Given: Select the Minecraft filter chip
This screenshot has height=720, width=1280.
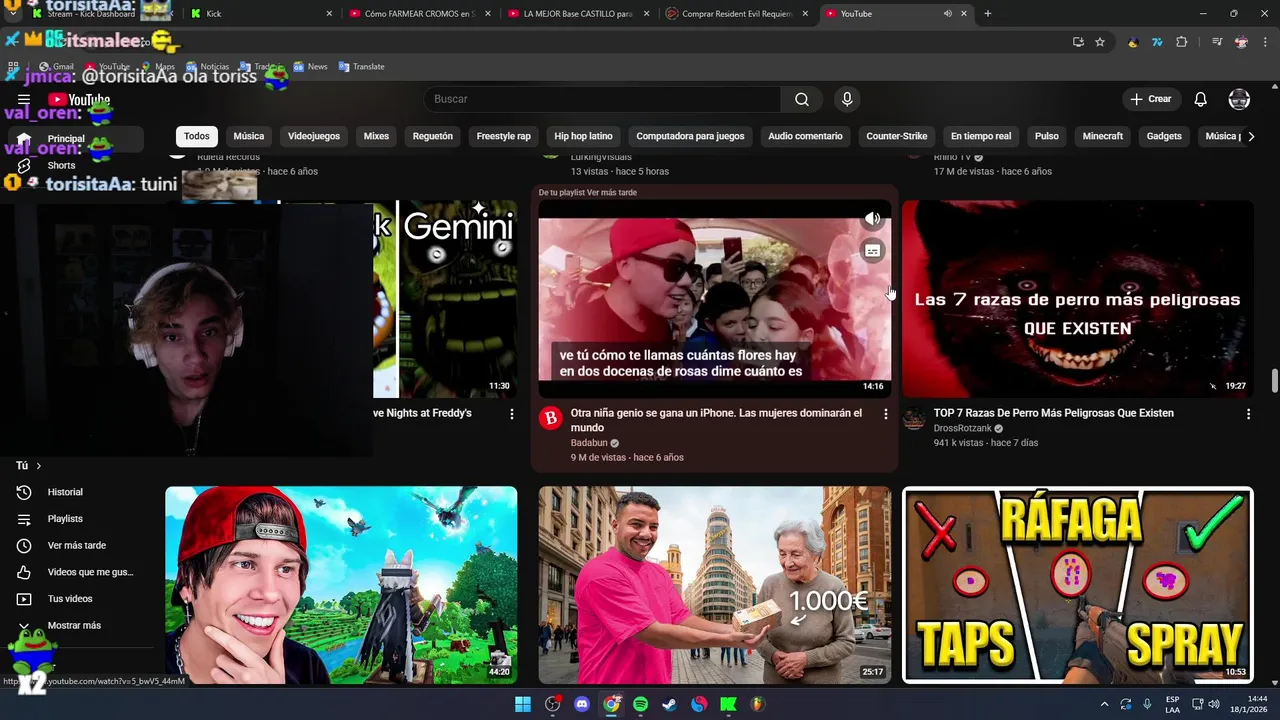Looking at the screenshot, I should [1103, 136].
